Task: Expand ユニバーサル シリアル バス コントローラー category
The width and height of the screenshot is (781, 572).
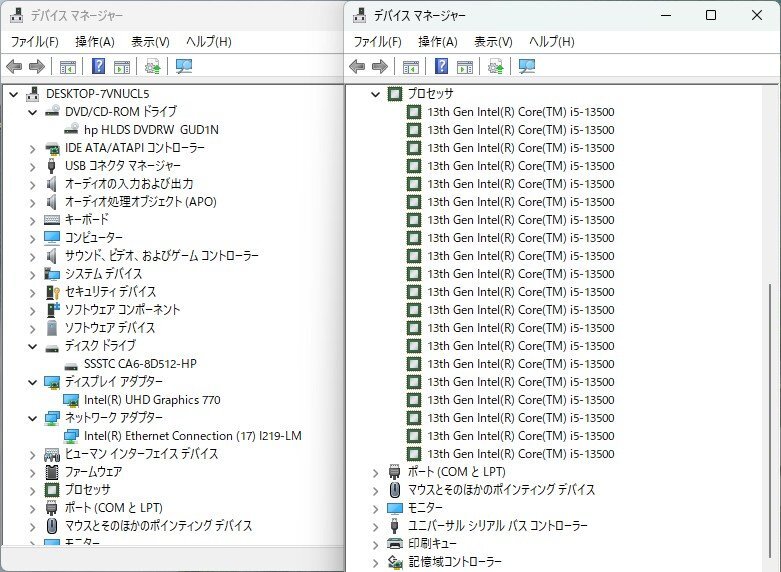Action: click(376, 526)
